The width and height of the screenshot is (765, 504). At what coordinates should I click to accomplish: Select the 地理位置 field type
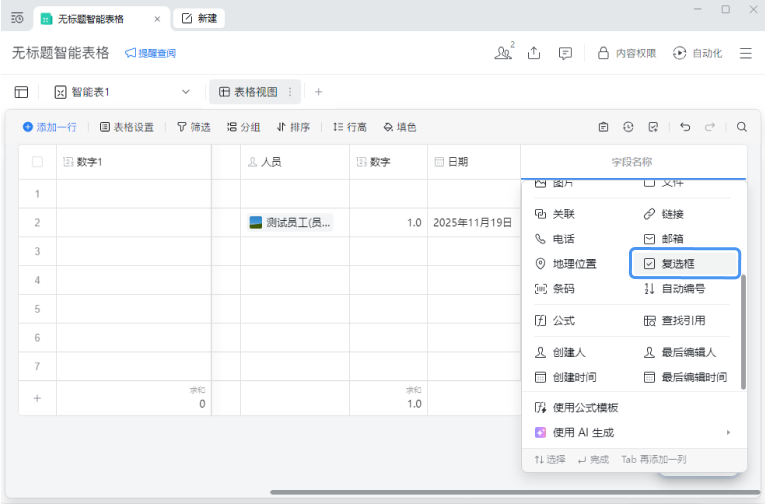(566, 264)
